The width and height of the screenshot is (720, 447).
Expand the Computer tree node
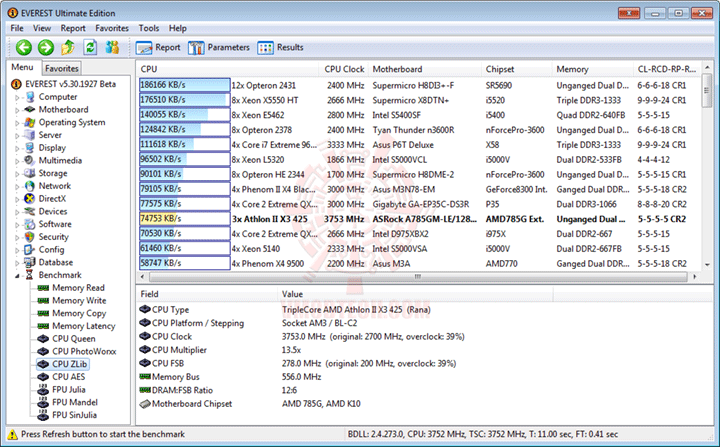point(17,97)
